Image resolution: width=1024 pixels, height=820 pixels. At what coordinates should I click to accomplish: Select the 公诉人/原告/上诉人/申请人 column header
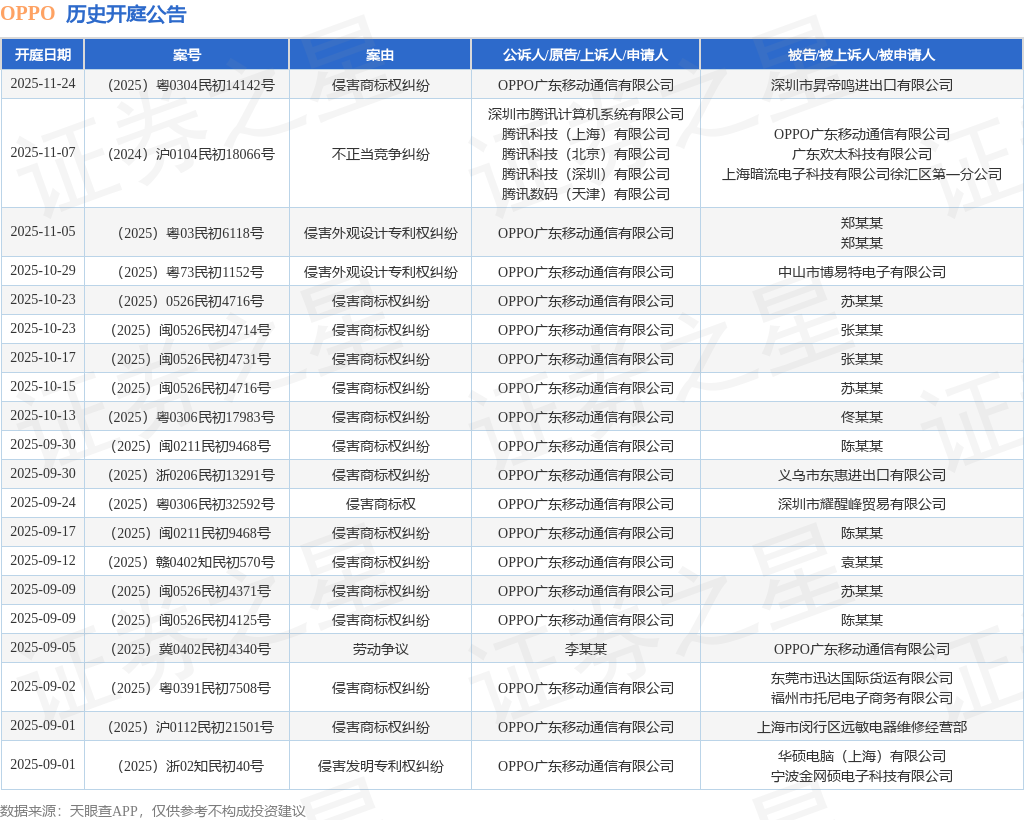pyautogui.click(x=585, y=55)
